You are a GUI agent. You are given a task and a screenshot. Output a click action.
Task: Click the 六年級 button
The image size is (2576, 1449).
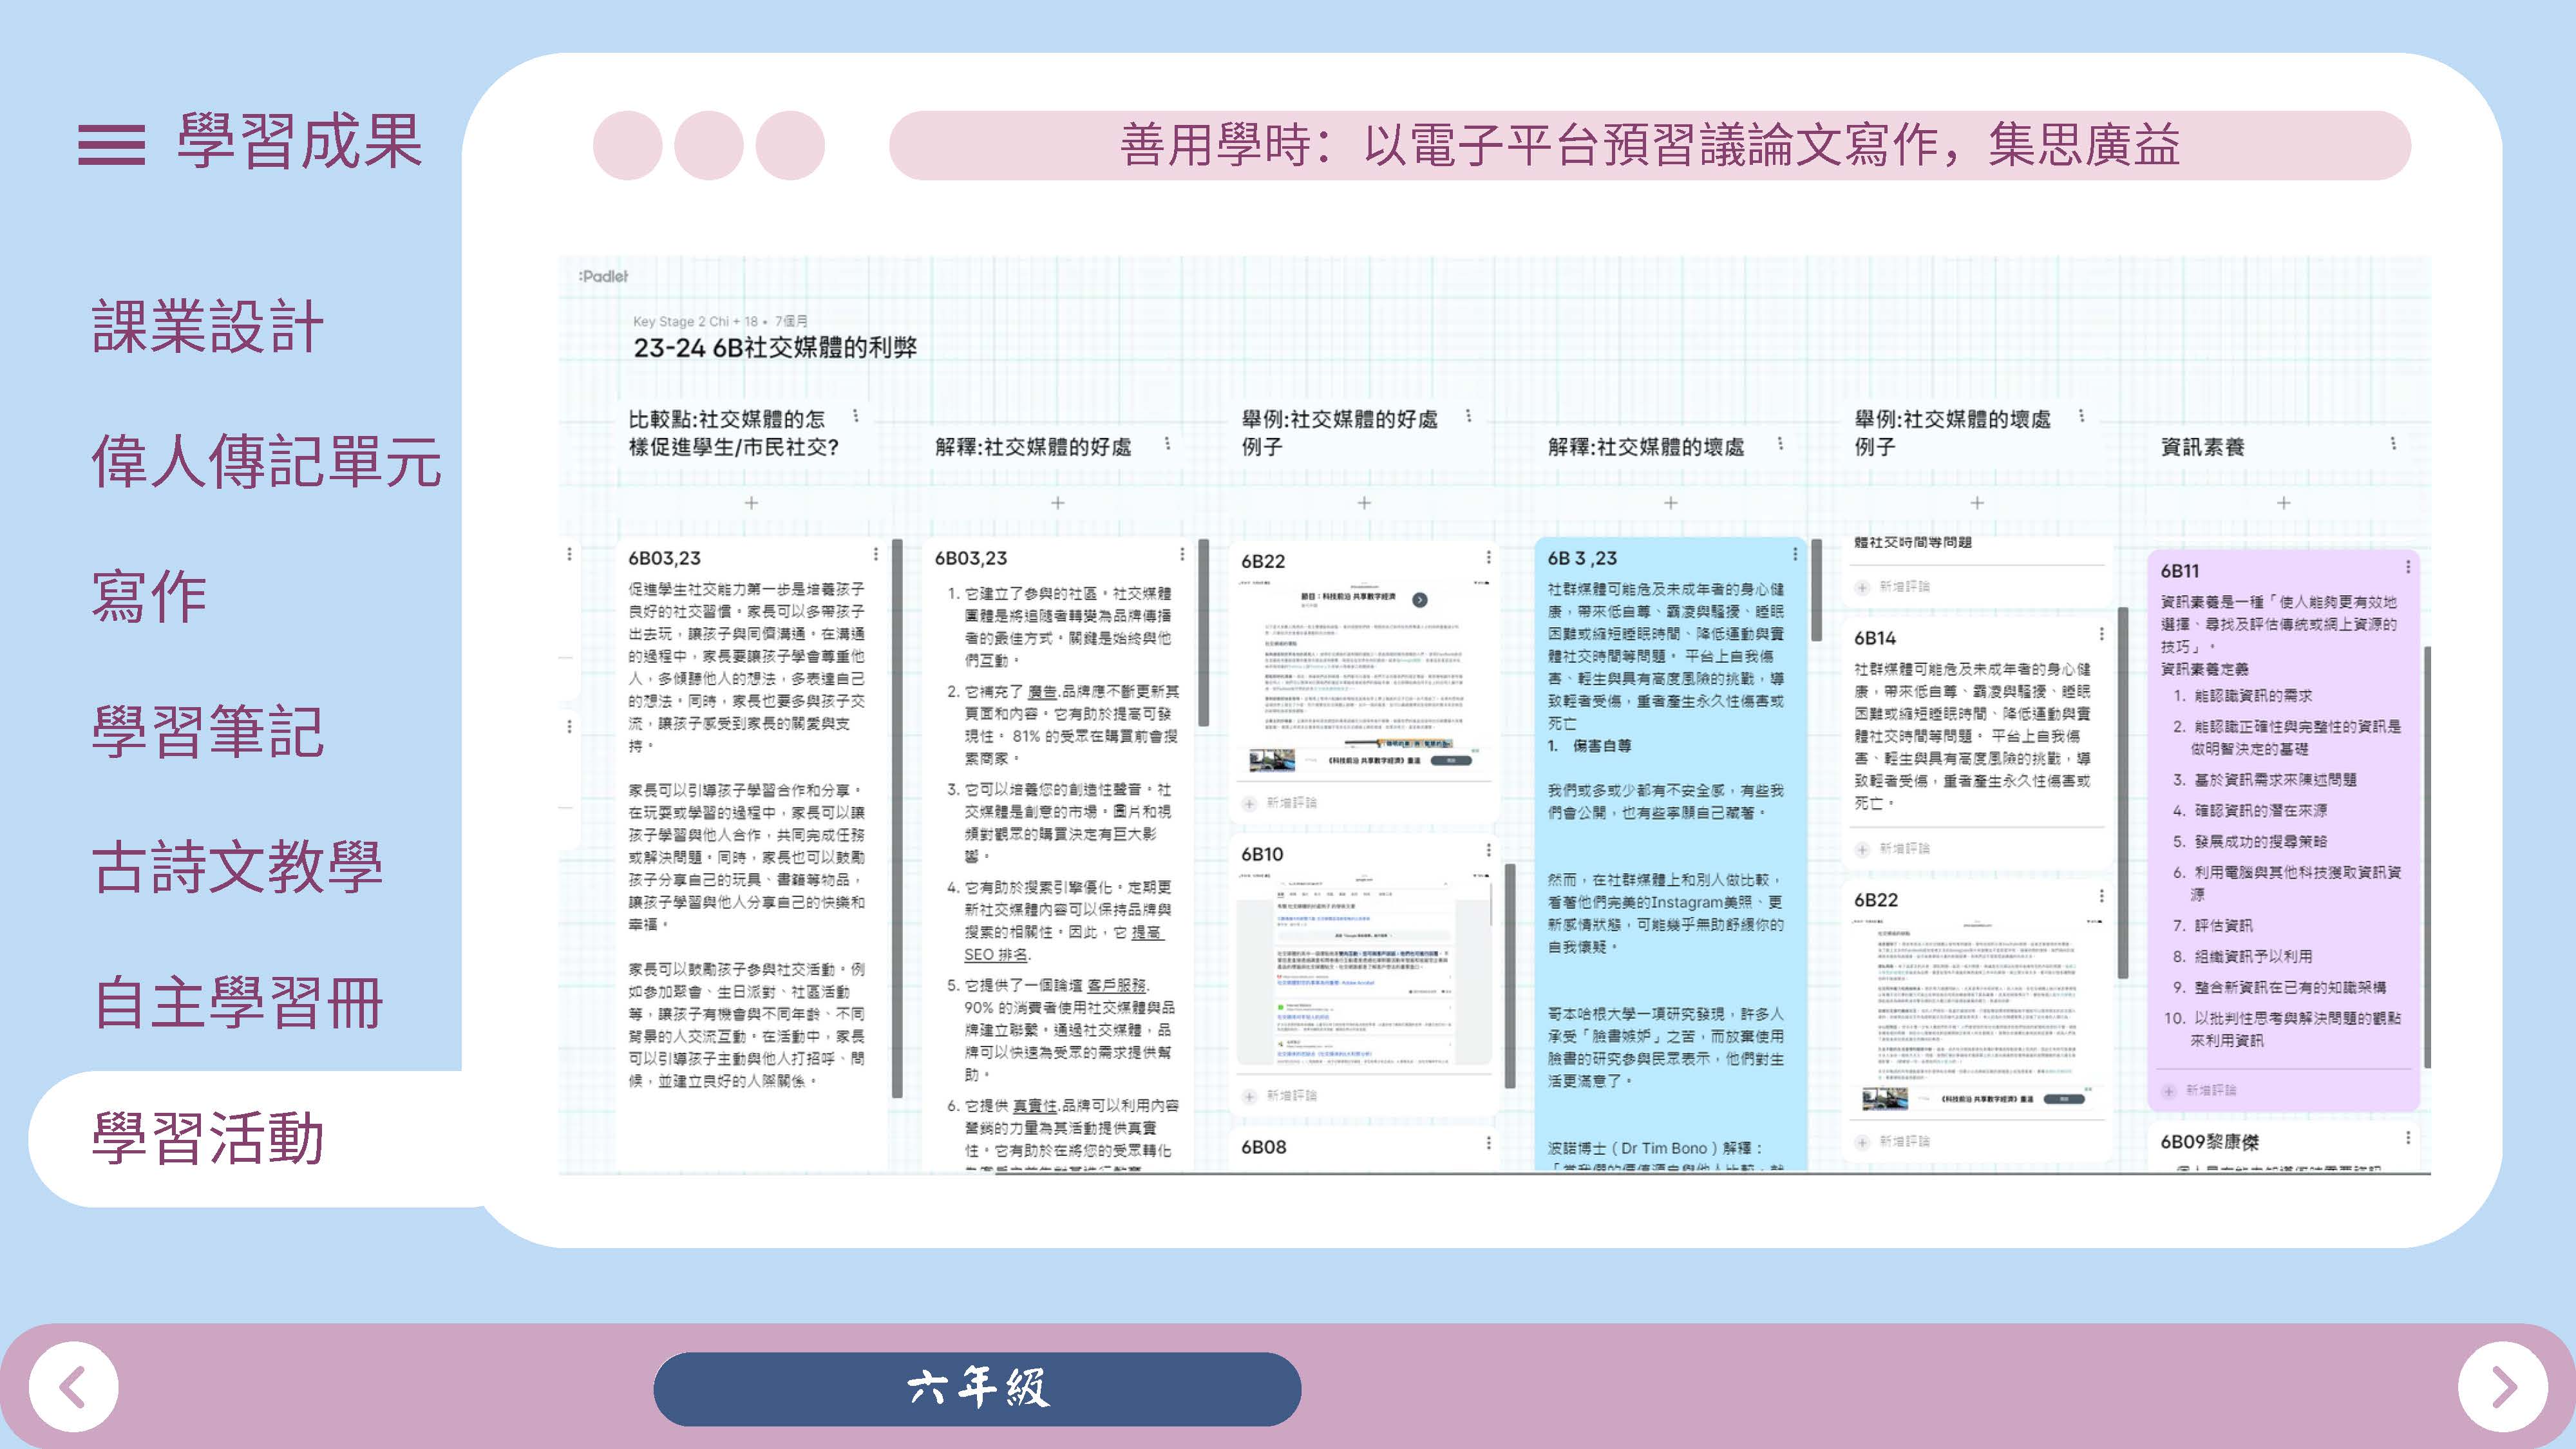977,1388
